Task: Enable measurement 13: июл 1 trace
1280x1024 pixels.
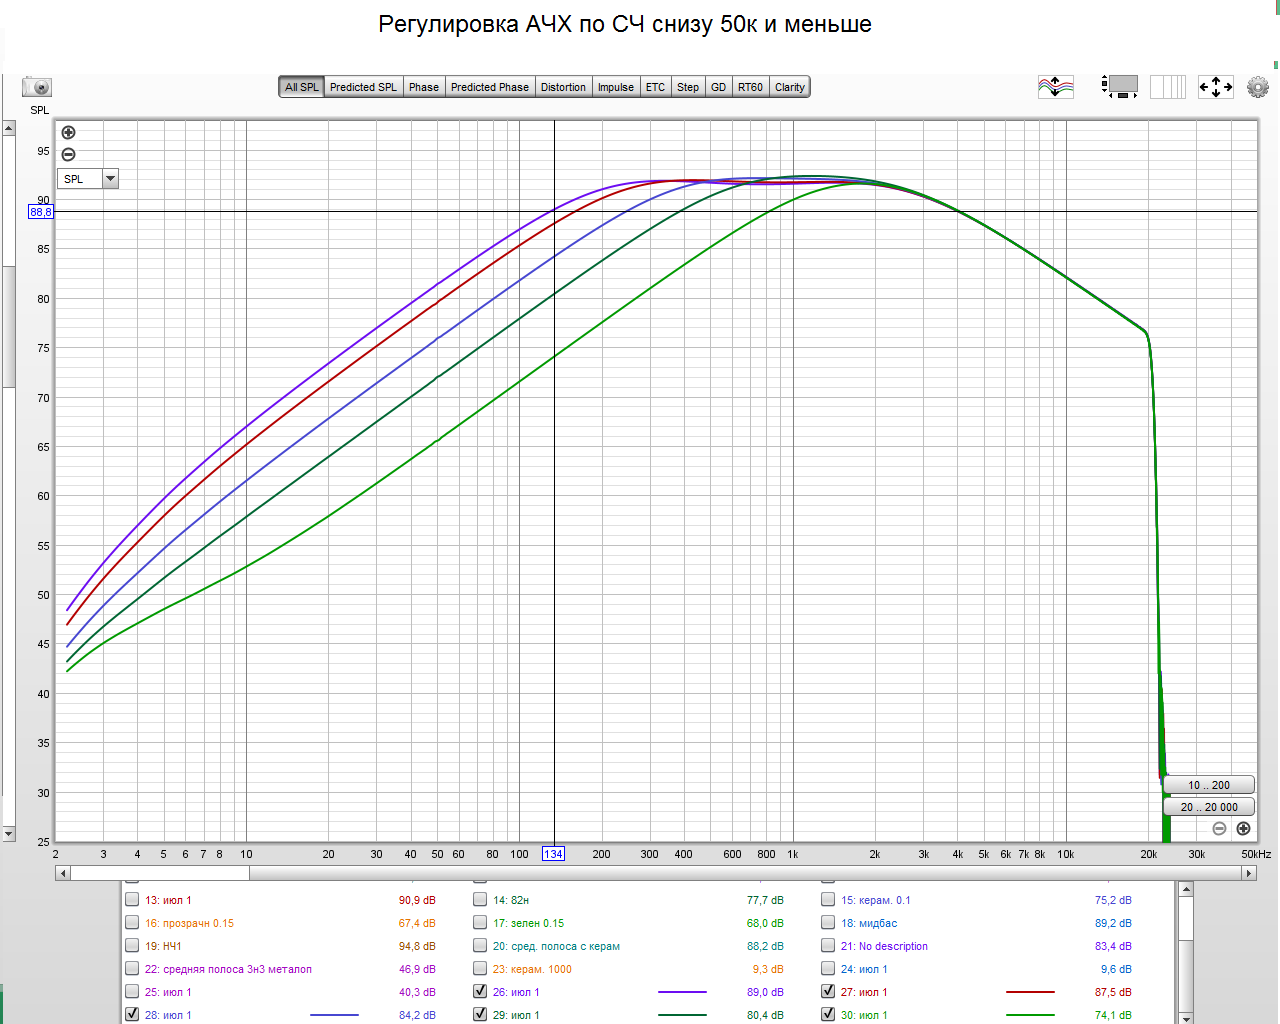Action: 132,899
